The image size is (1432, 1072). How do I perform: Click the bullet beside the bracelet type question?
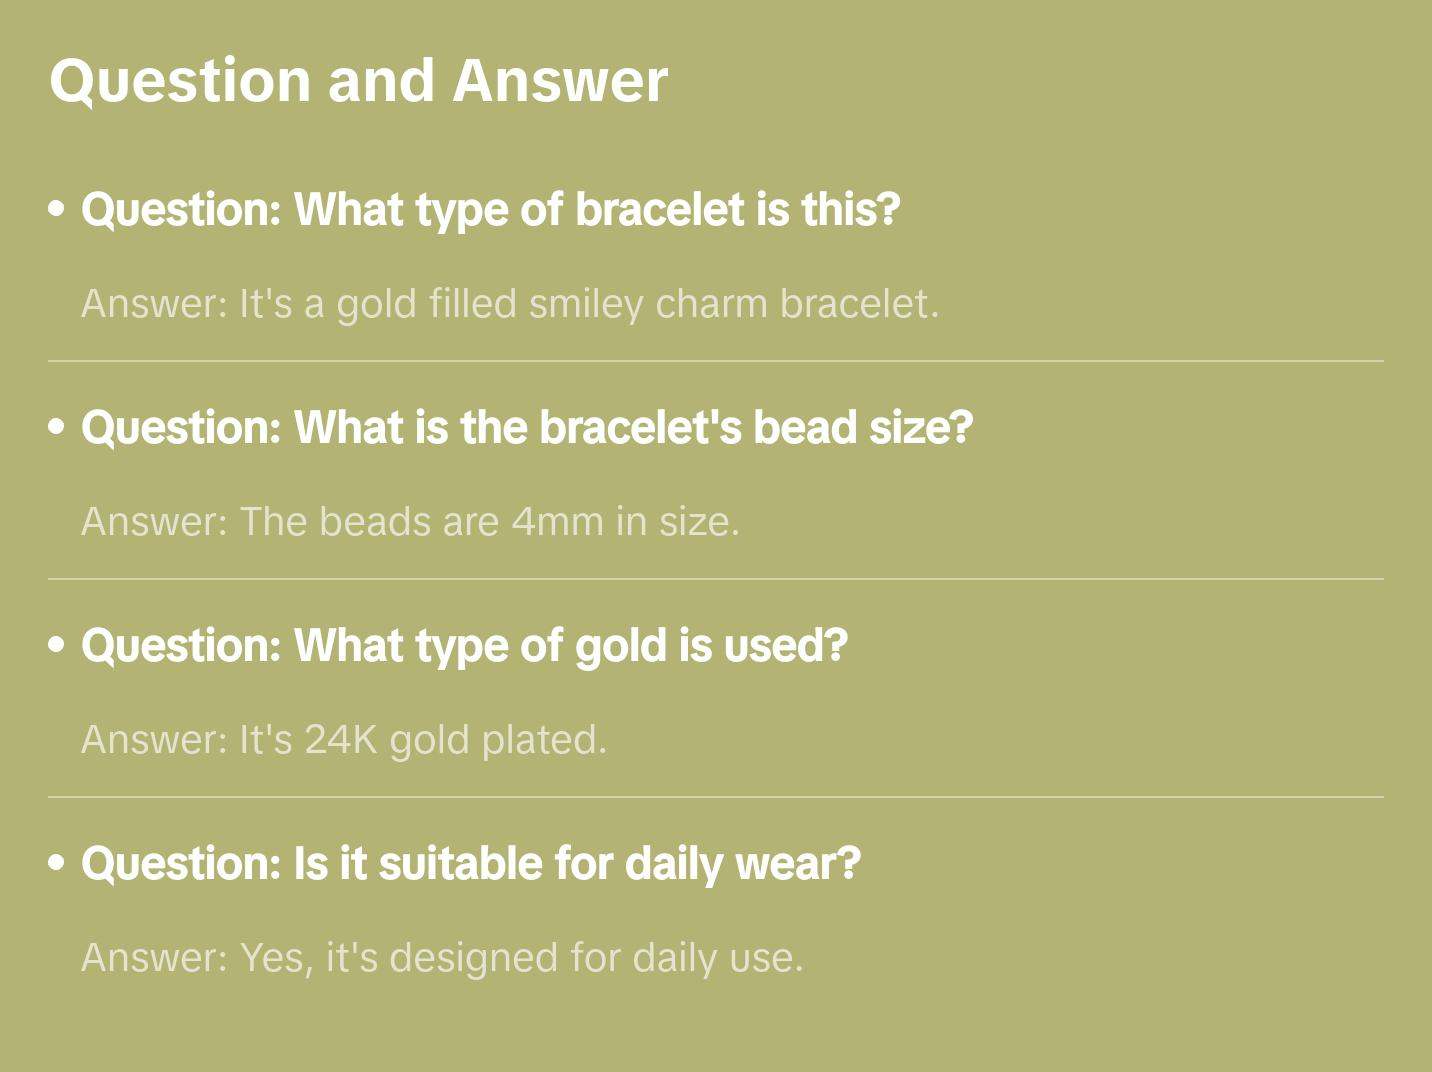coord(57,209)
